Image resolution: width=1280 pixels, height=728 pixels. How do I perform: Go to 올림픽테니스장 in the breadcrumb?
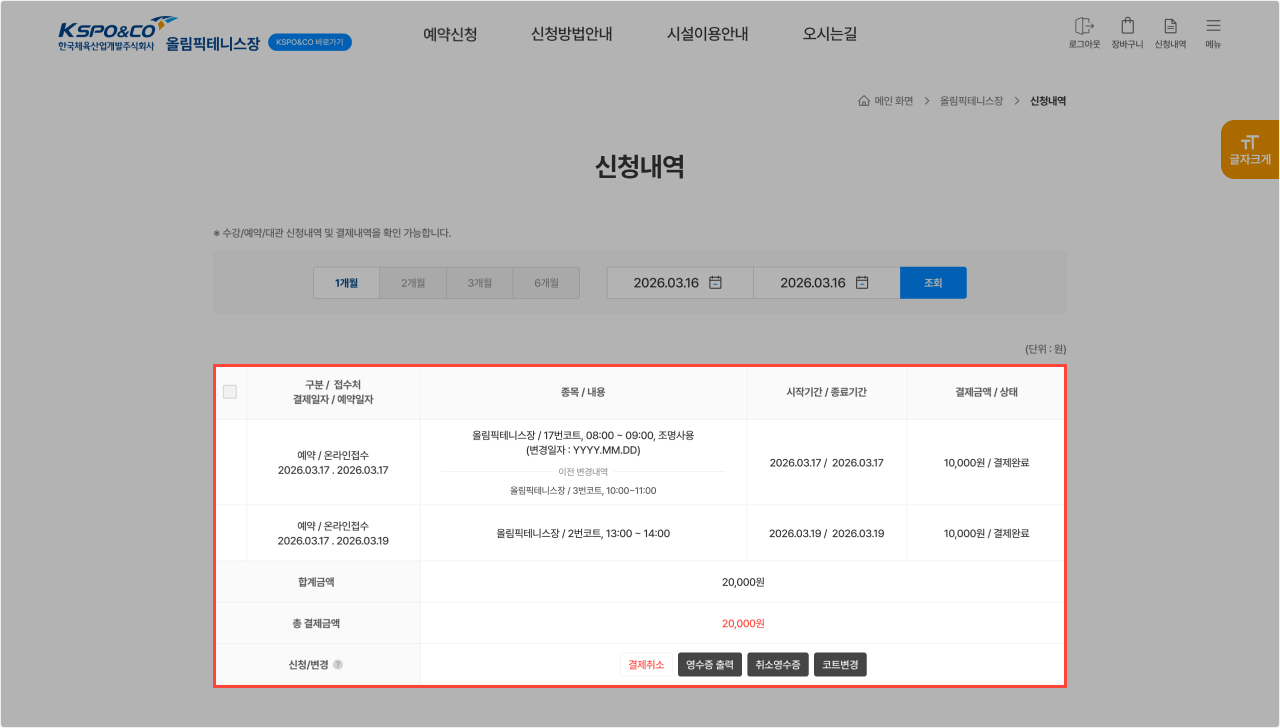(x=971, y=101)
